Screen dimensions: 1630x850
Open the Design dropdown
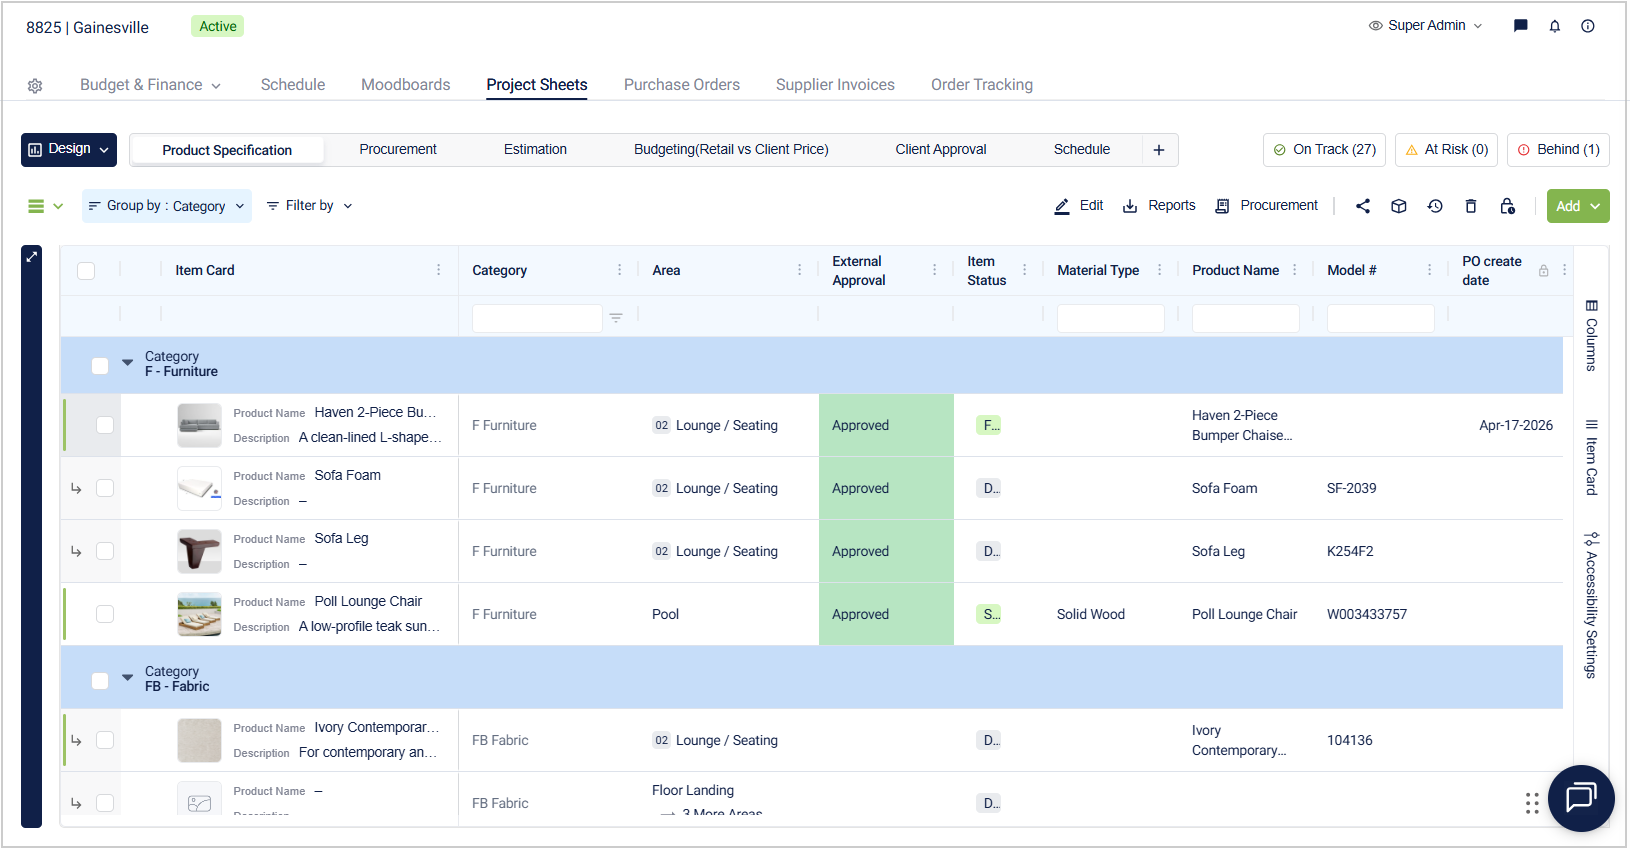[x=69, y=150]
